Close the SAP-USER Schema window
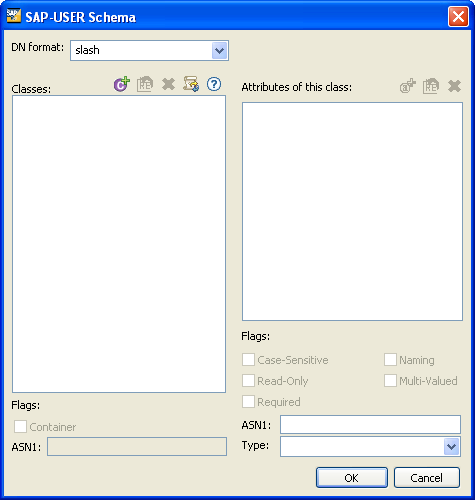475x500 pixels. click(x=458, y=16)
